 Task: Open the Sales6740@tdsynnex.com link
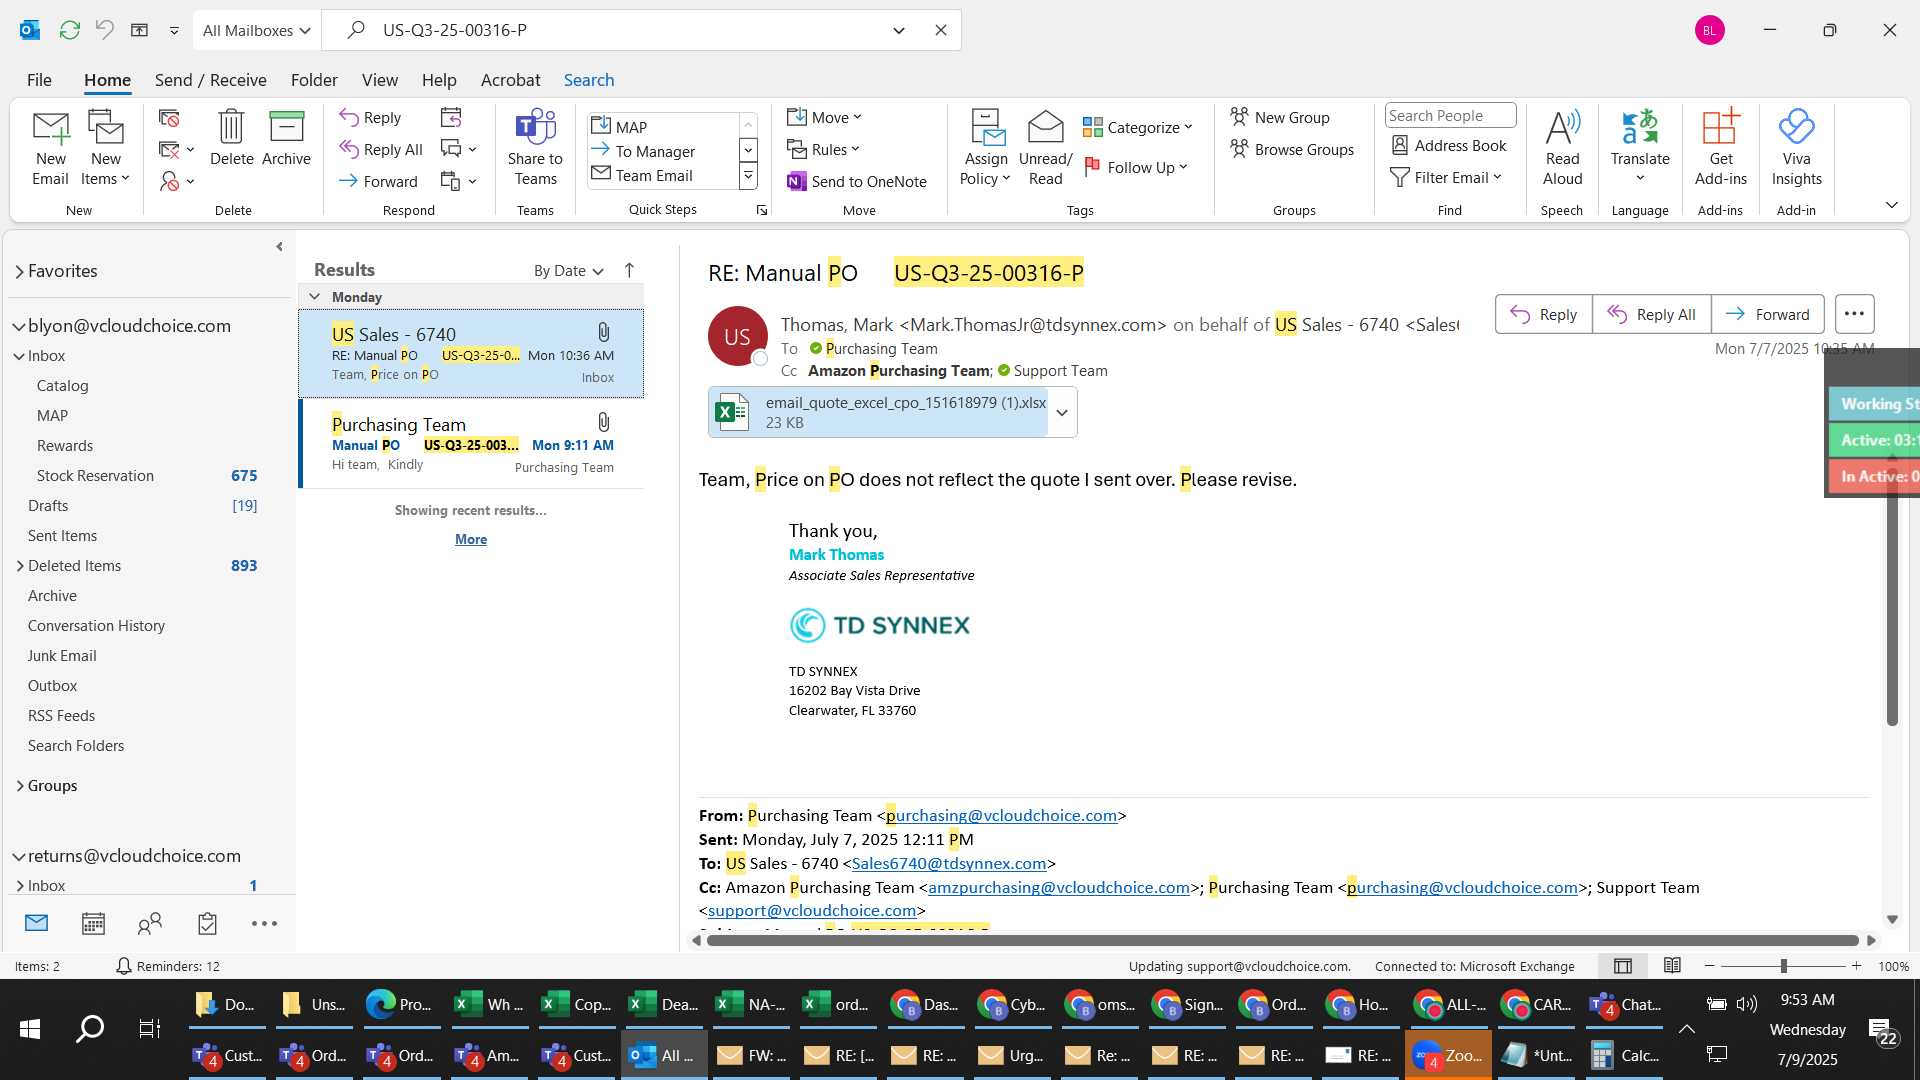point(949,863)
